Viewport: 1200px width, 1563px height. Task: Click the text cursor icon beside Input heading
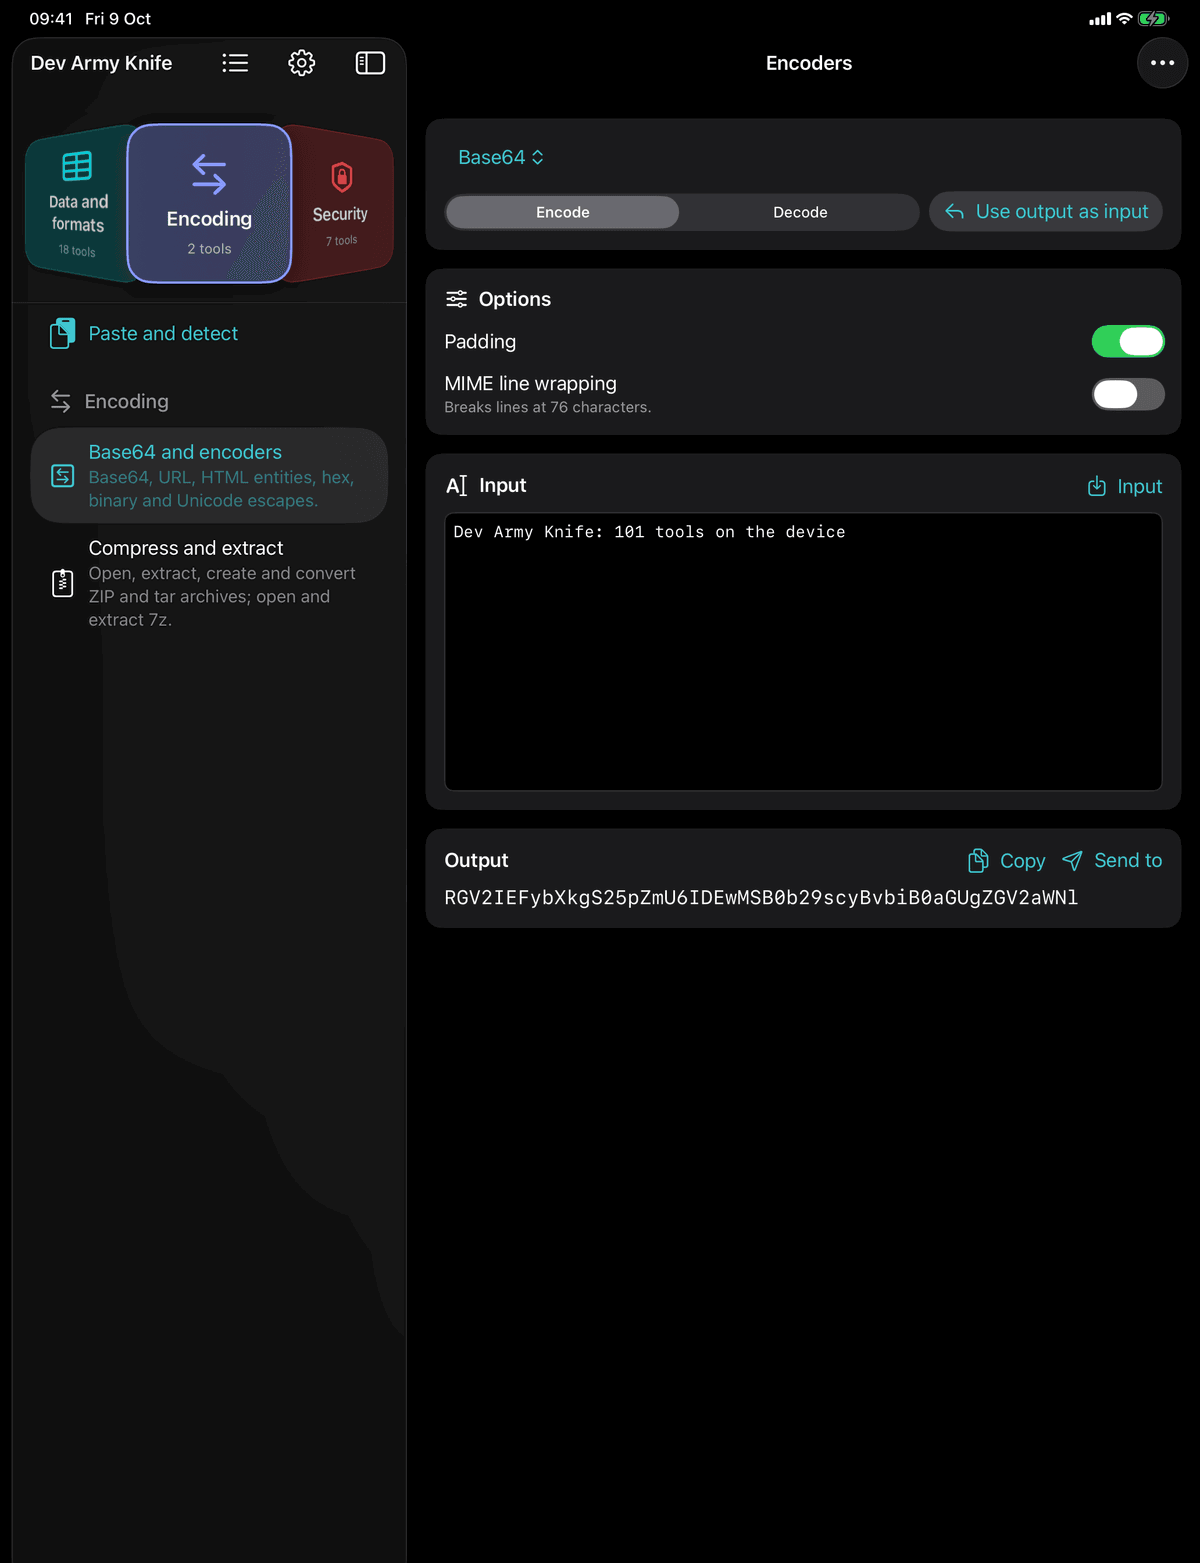point(456,486)
